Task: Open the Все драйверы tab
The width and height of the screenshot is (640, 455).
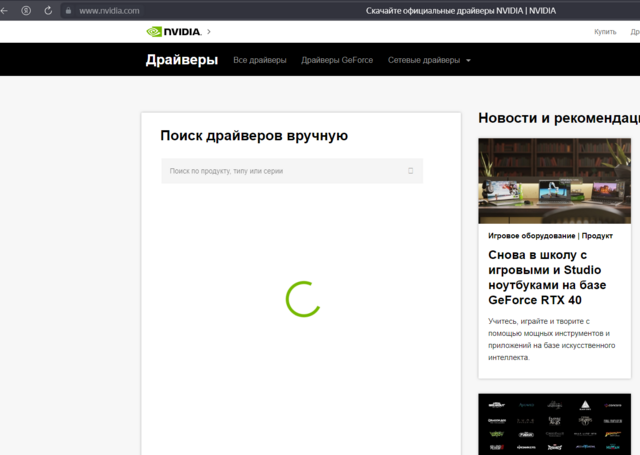Action: (x=259, y=60)
